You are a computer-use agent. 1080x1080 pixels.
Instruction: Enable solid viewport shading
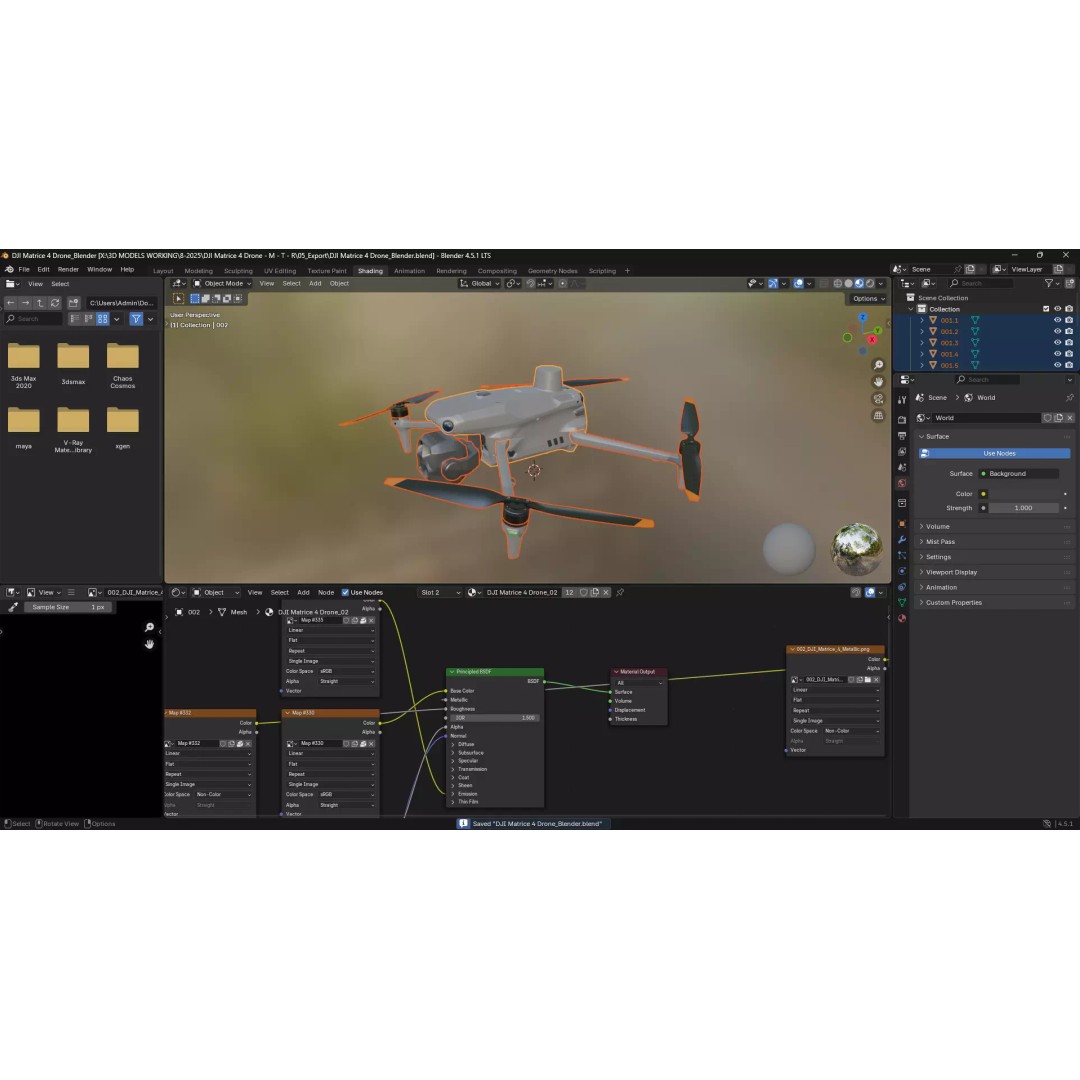coord(849,283)
